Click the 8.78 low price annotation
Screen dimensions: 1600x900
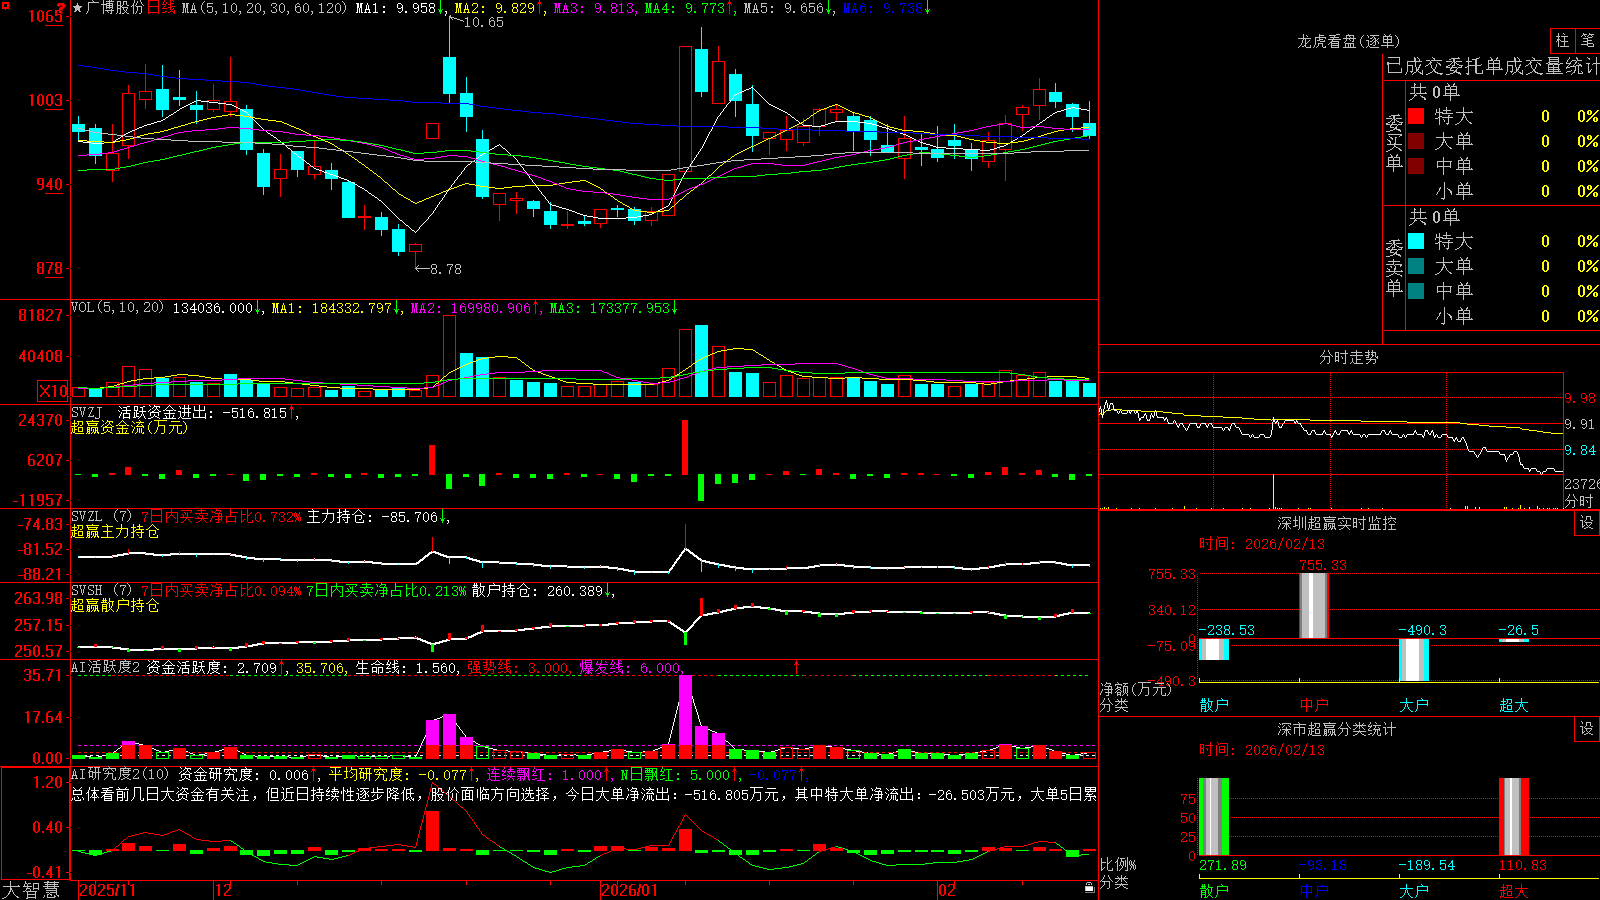(445, 269)
